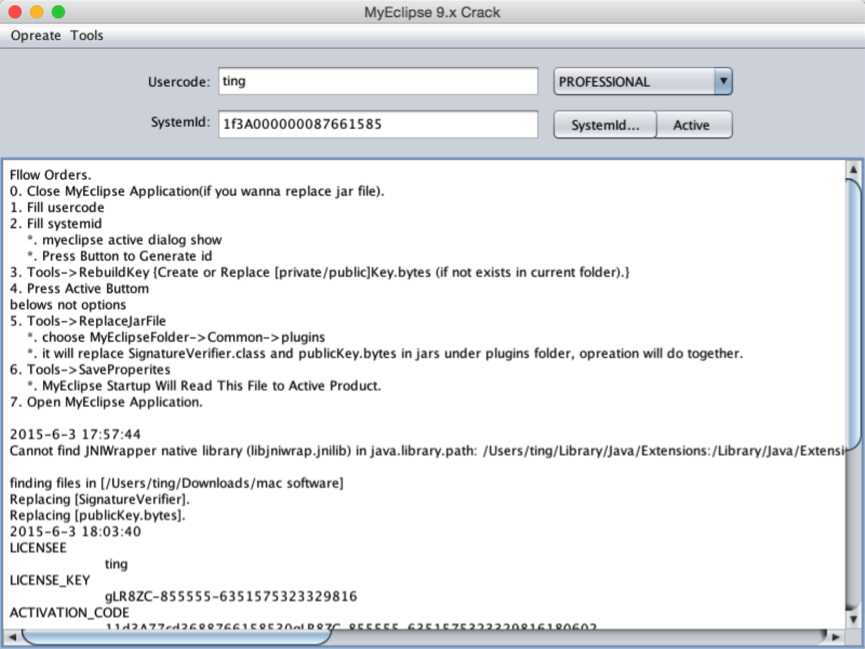Click the '3. Tools->RebuildKey' line
Image resolution: width=865 pixels, height=649 pixels.
[x=320, y=272]
